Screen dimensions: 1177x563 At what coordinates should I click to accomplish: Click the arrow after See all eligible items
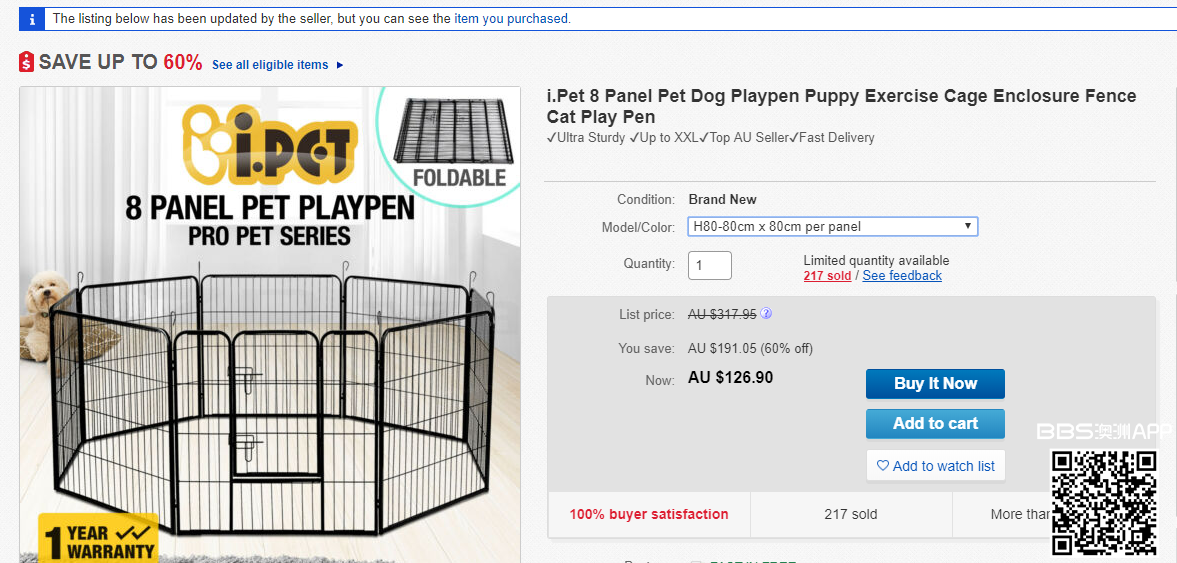[x=340, y=66]
